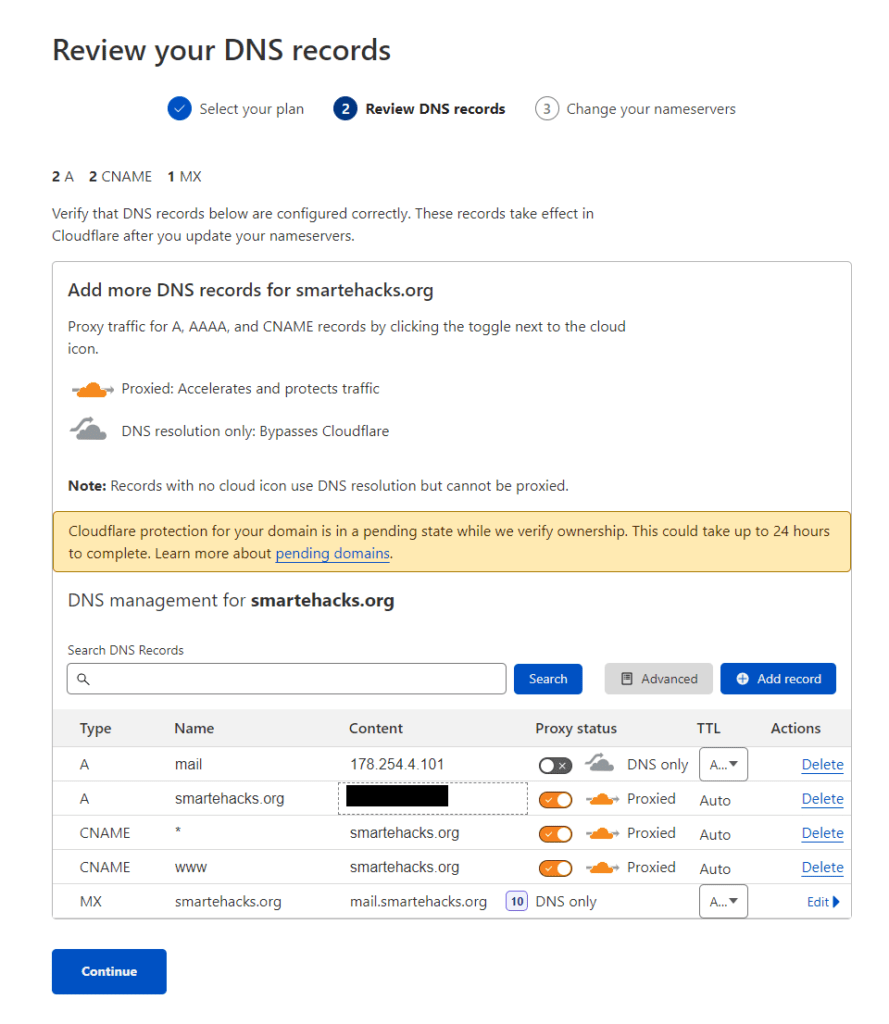Click the name smartehacks.org in the MX row
Image resolution: width=889 pixels, height=1024 pixels.
click(x=228, y=902)
